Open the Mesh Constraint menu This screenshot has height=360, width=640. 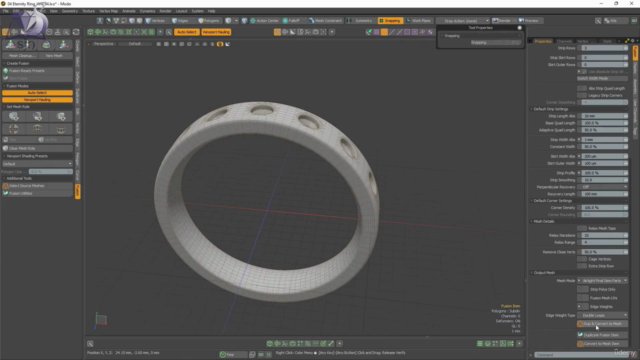point(325,20)
